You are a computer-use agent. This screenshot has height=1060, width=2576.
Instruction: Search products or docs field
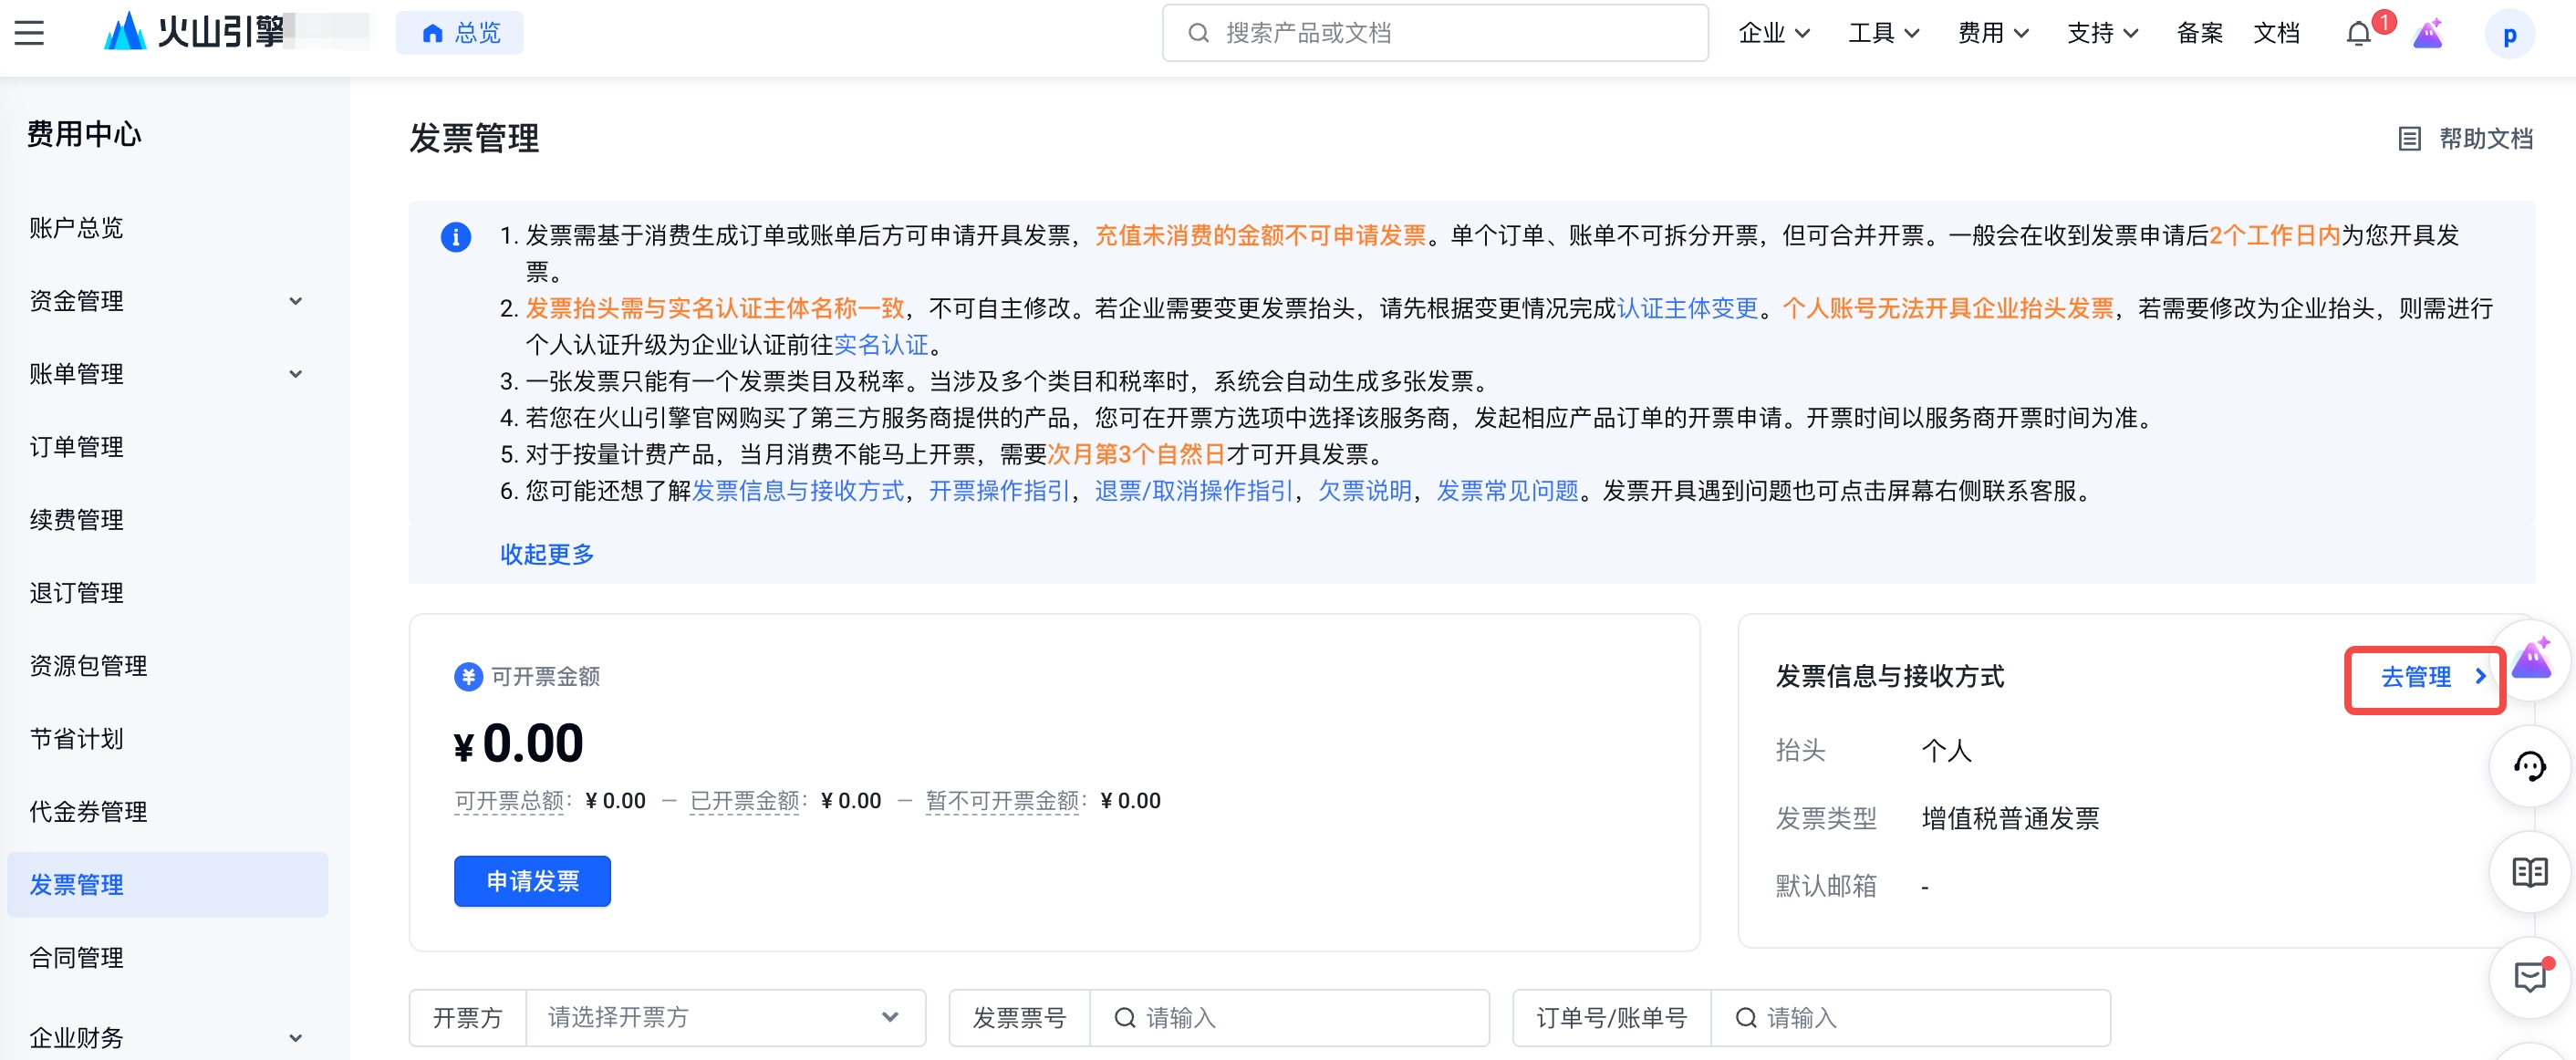[1435, 33]
